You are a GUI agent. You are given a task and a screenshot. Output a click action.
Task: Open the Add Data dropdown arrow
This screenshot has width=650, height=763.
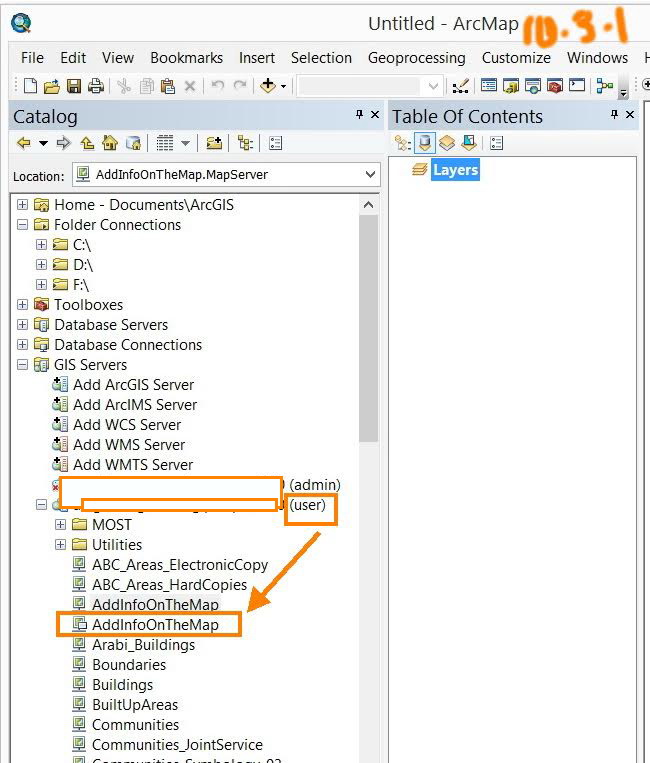[283, 87]
